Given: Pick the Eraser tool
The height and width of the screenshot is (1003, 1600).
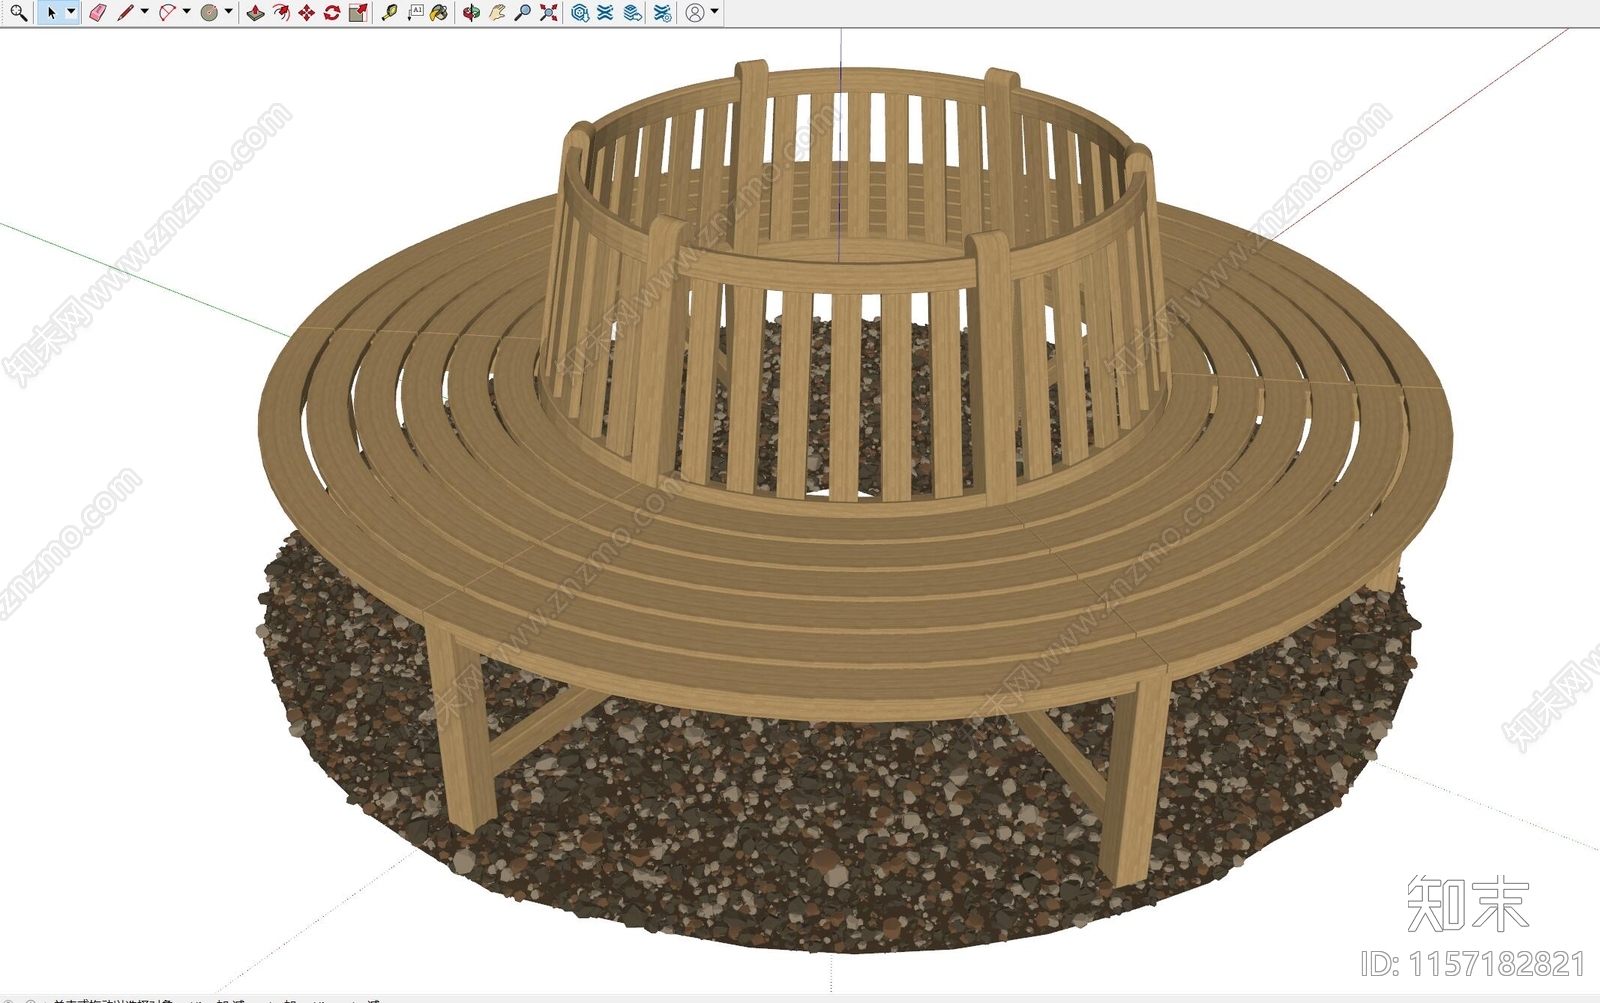Looking at the screenshot, I should coord(97,13).
